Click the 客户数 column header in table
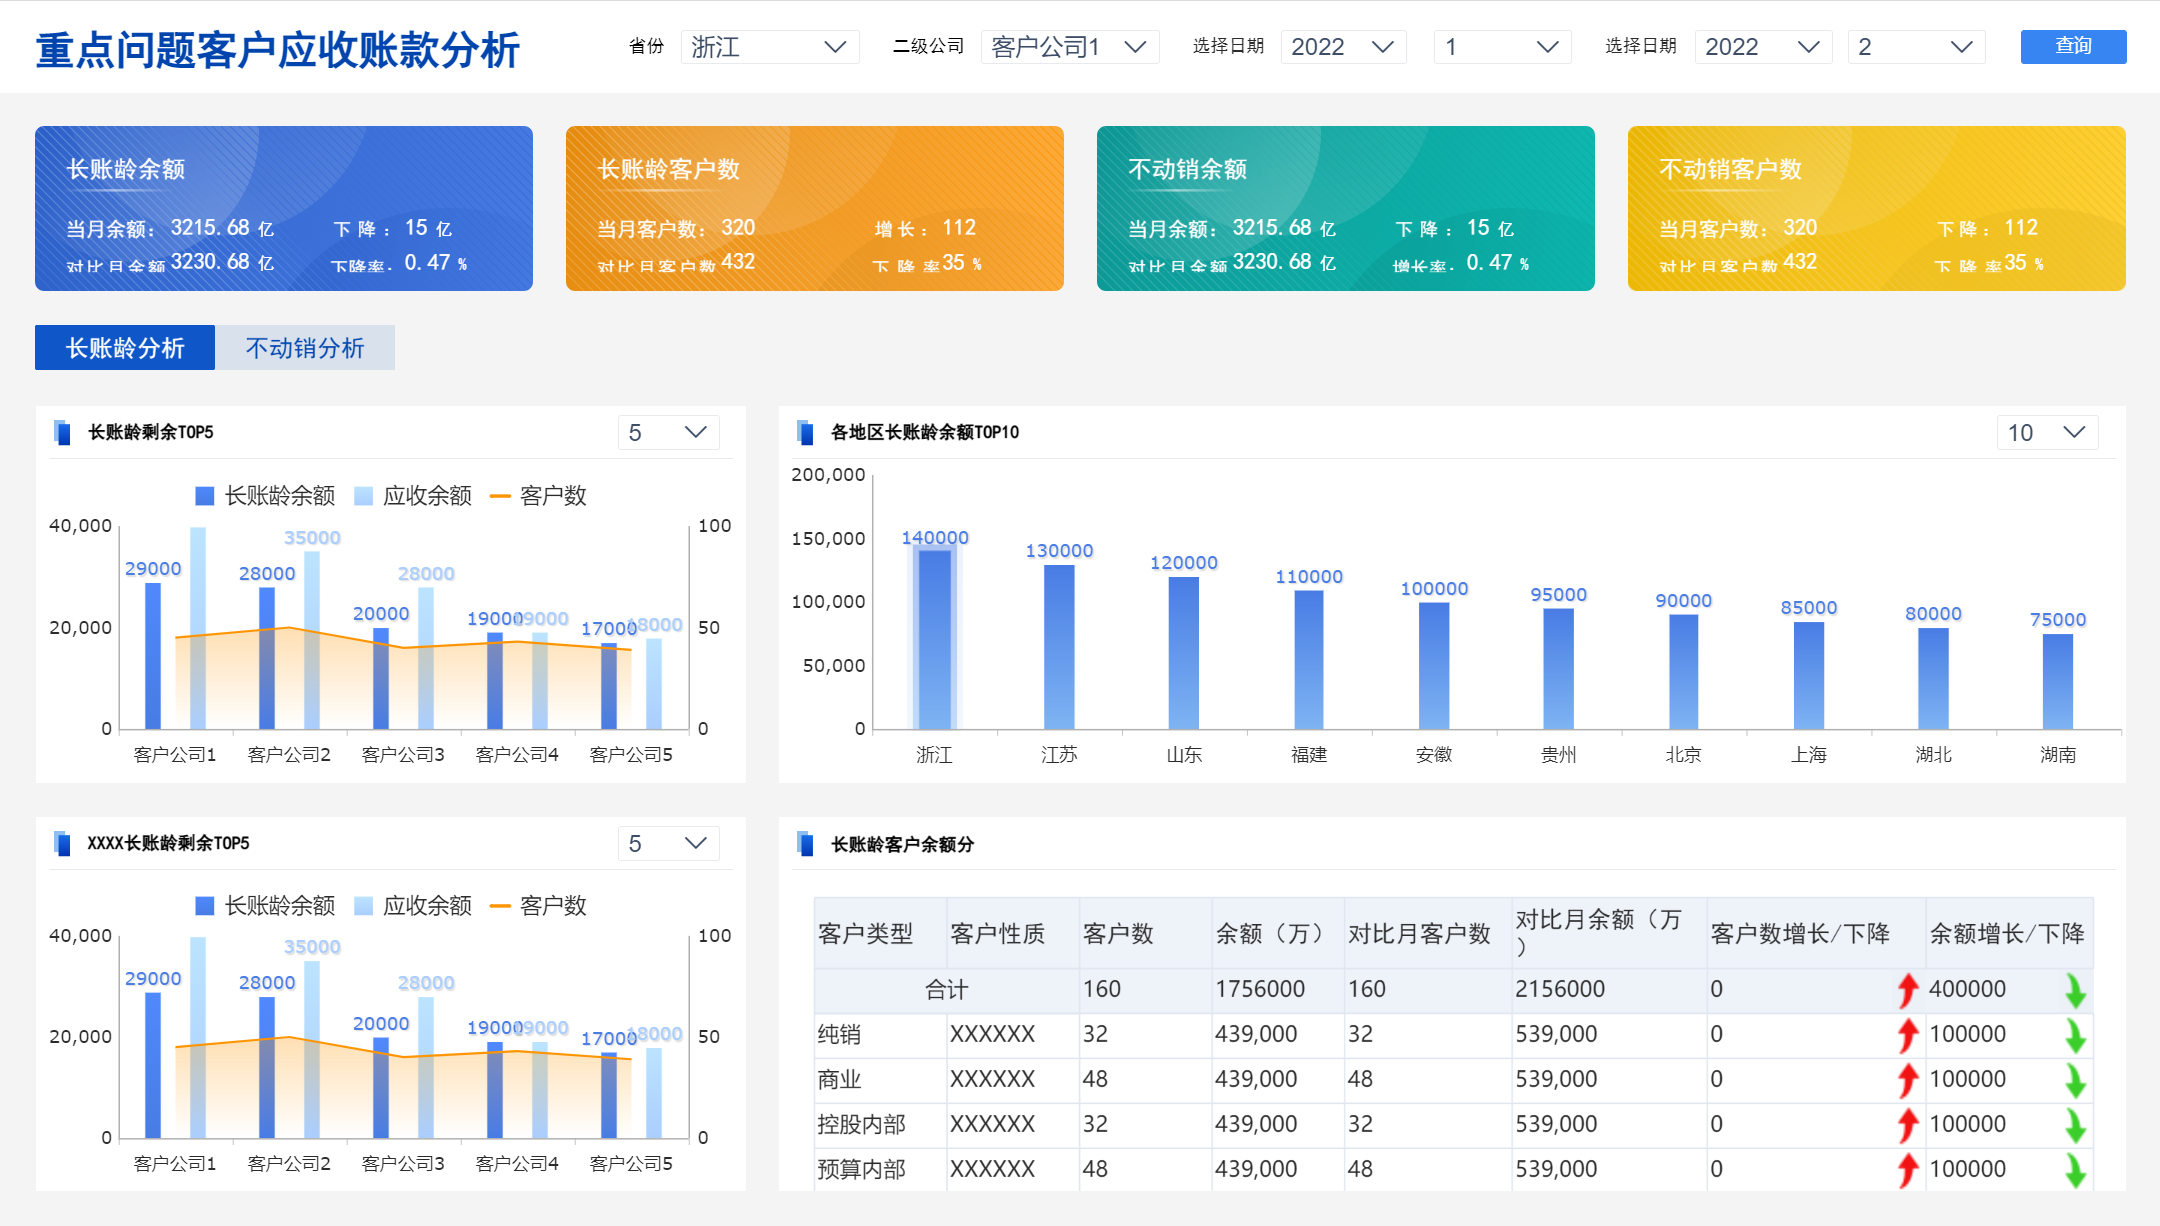The width and height of the screenshot is (2160, 1226). (x=1118, y=934)
